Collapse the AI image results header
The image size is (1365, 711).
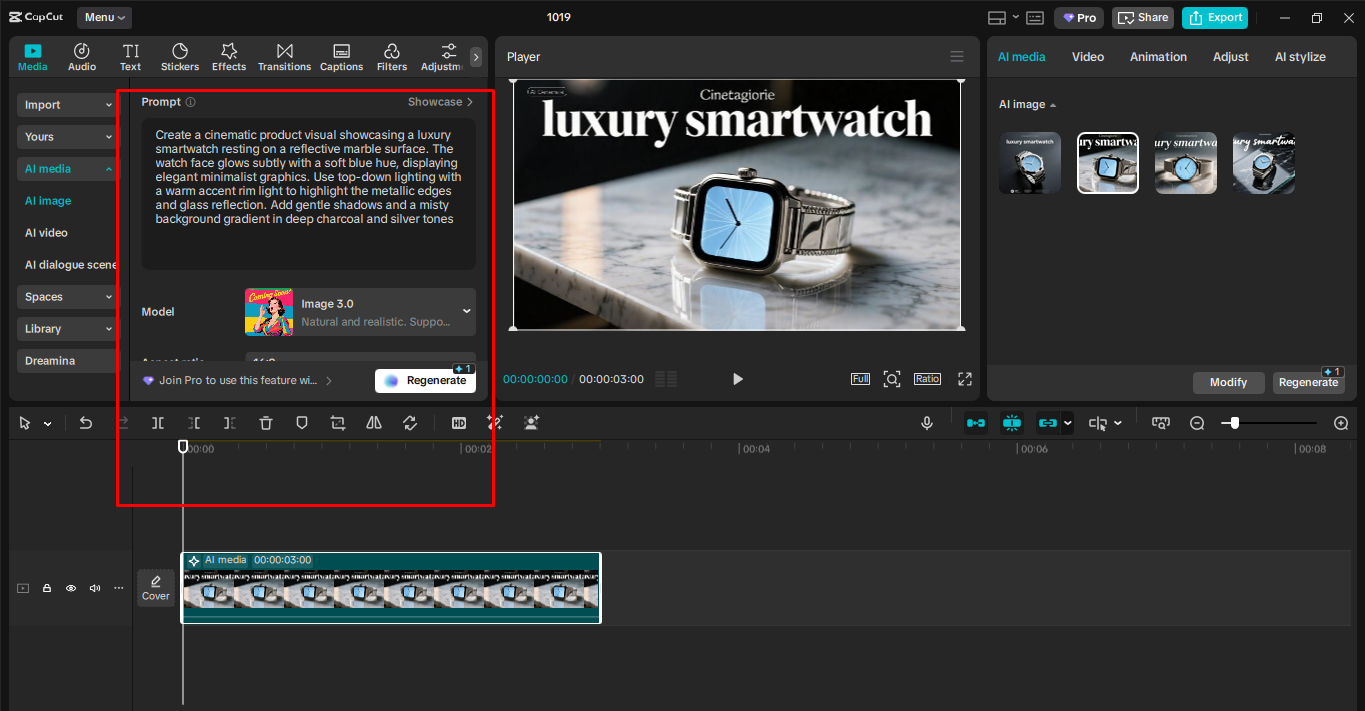pyautogui.click(x=1027, y=105)
